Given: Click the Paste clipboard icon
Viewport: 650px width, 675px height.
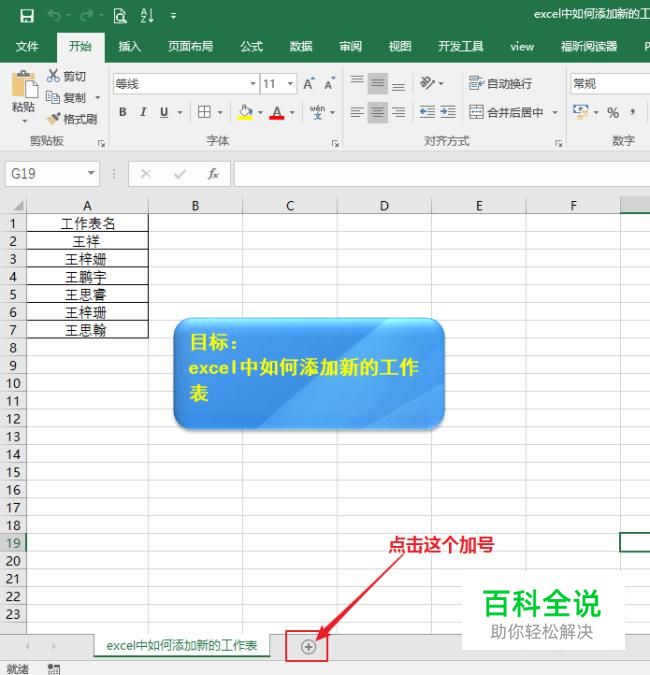Looking at the screenshot, I should [24, 84].
